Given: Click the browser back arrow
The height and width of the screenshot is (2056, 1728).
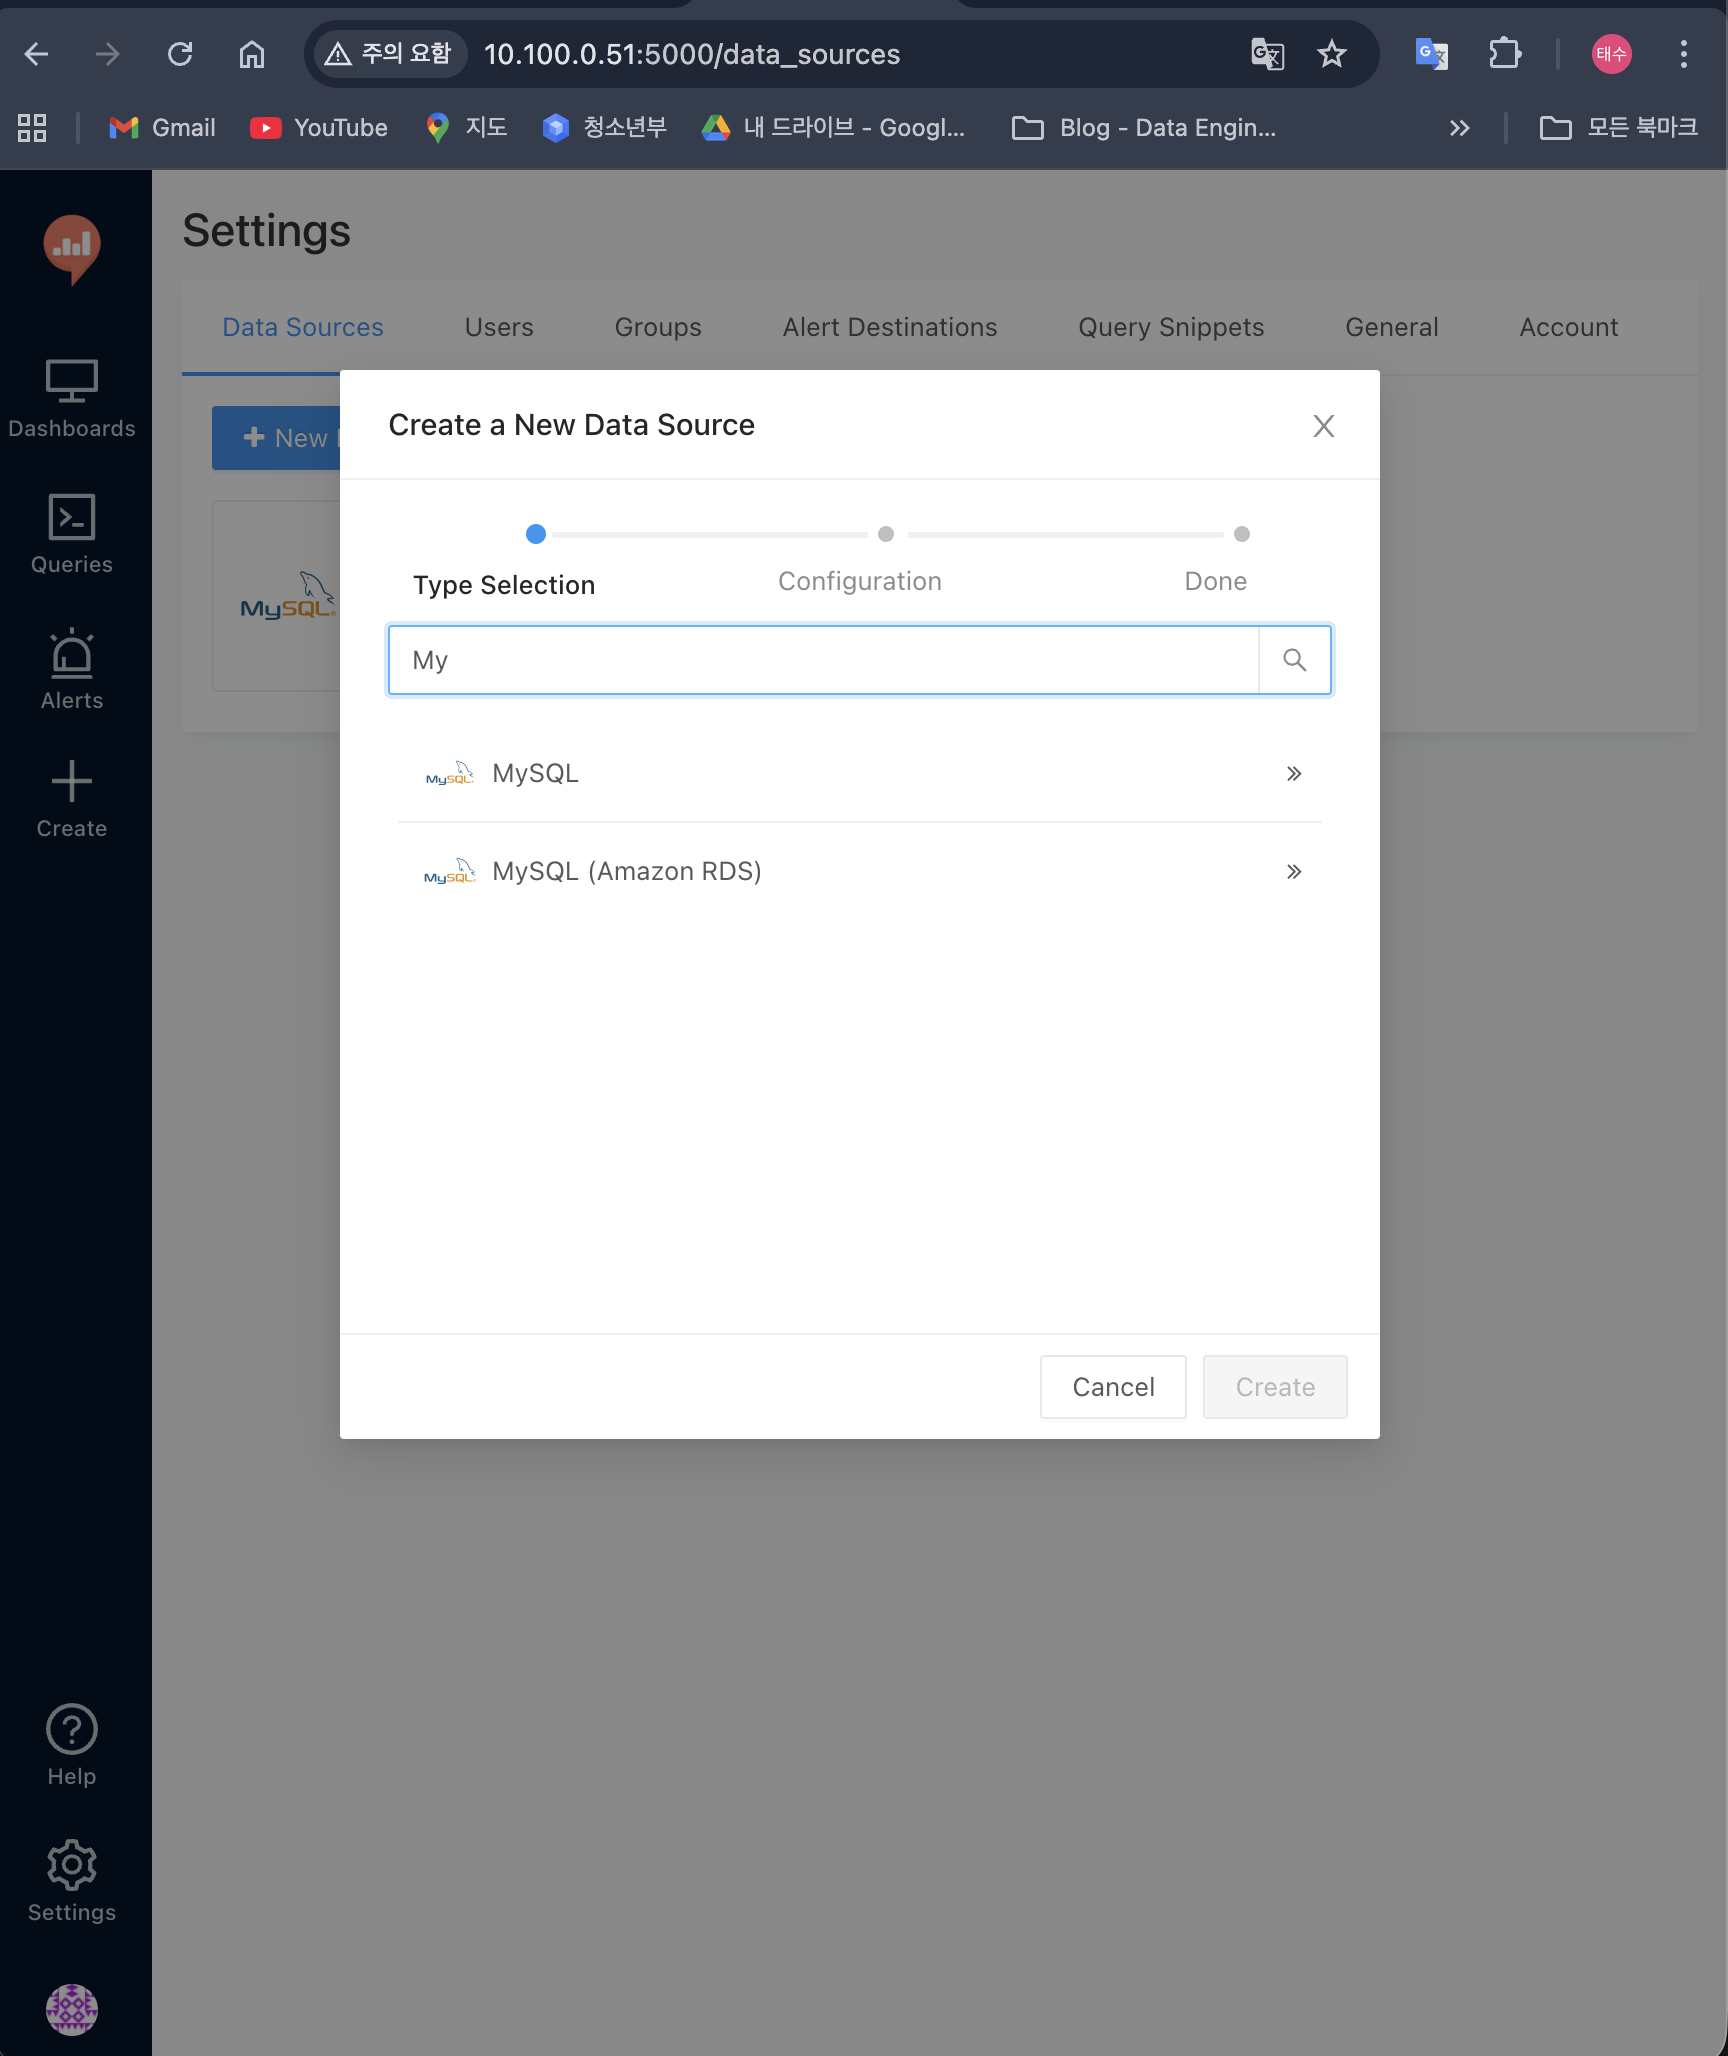Looking at the screenshot, I should tap(37, 54).
